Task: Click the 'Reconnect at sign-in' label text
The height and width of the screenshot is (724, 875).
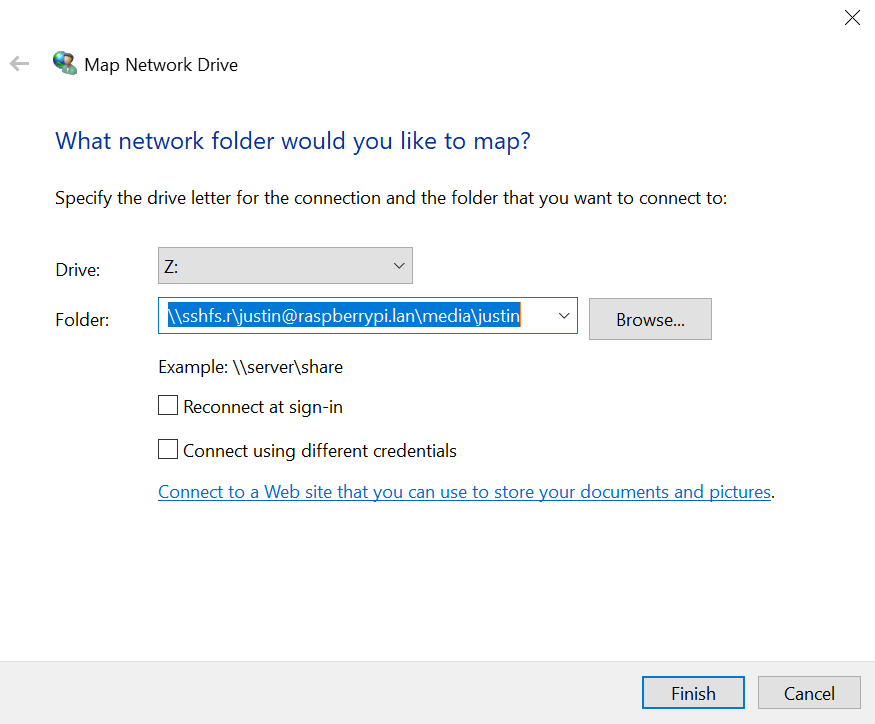Action: coord(263,407)
